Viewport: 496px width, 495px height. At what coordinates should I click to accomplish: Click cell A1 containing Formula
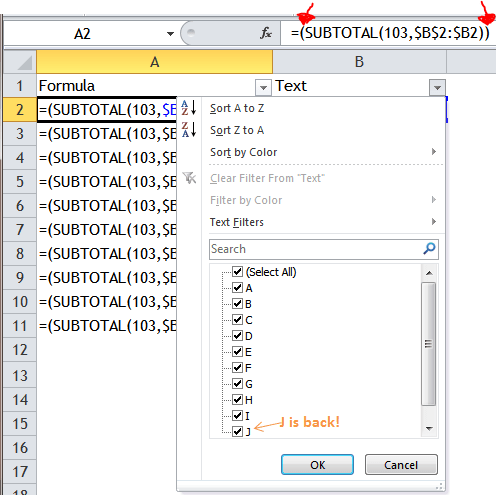pyautogui.click(x=146, y=86)
